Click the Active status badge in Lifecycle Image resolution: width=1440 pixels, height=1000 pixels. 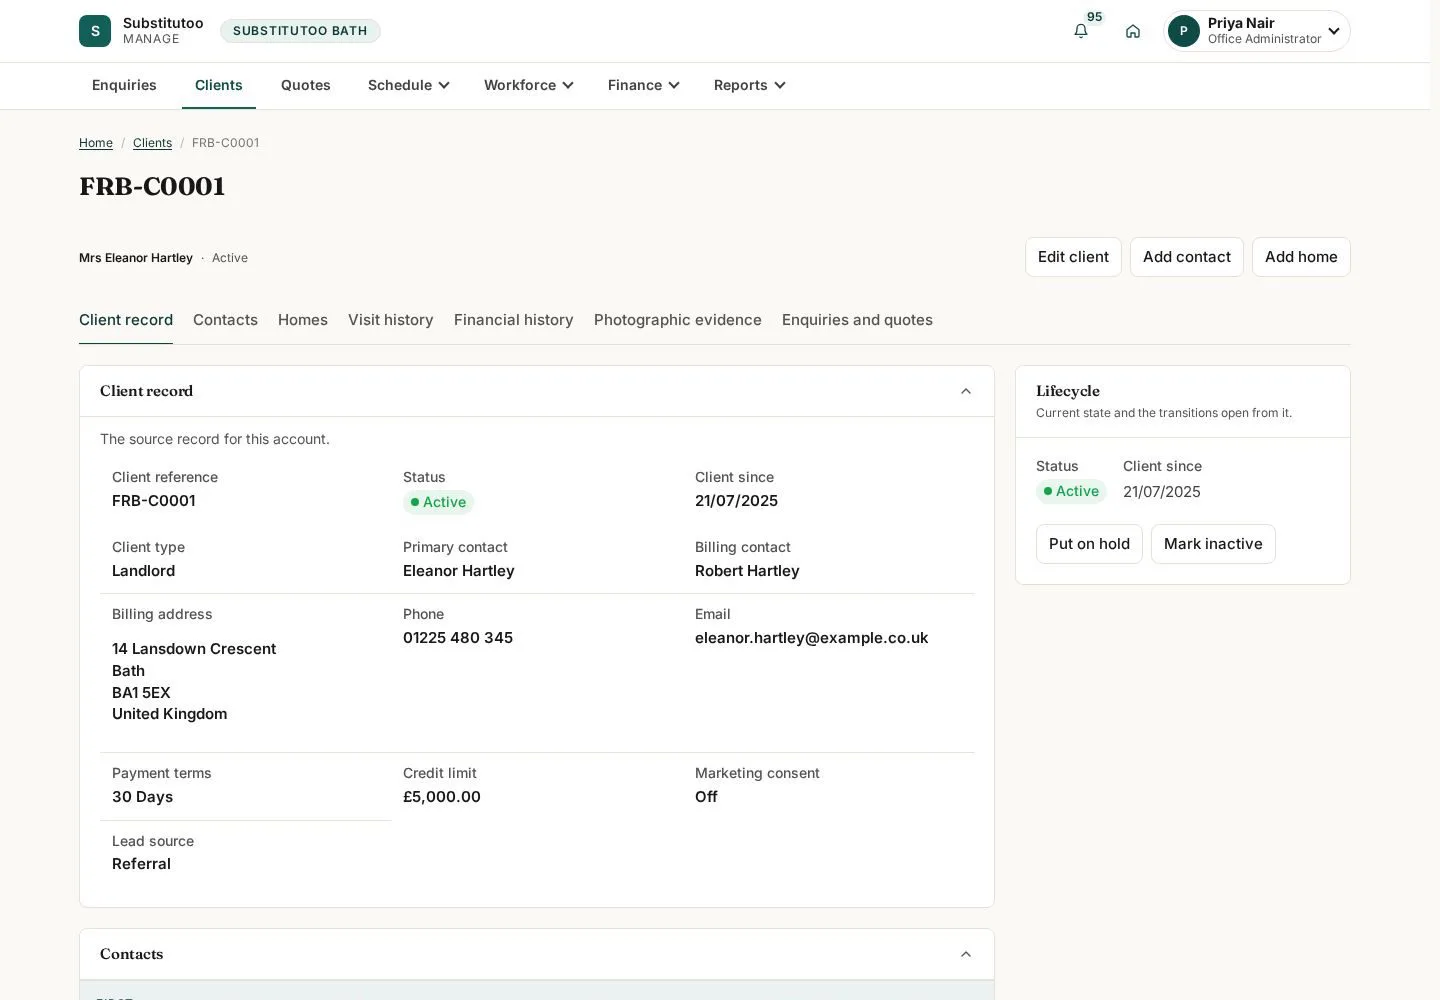tap(1071, 491)
